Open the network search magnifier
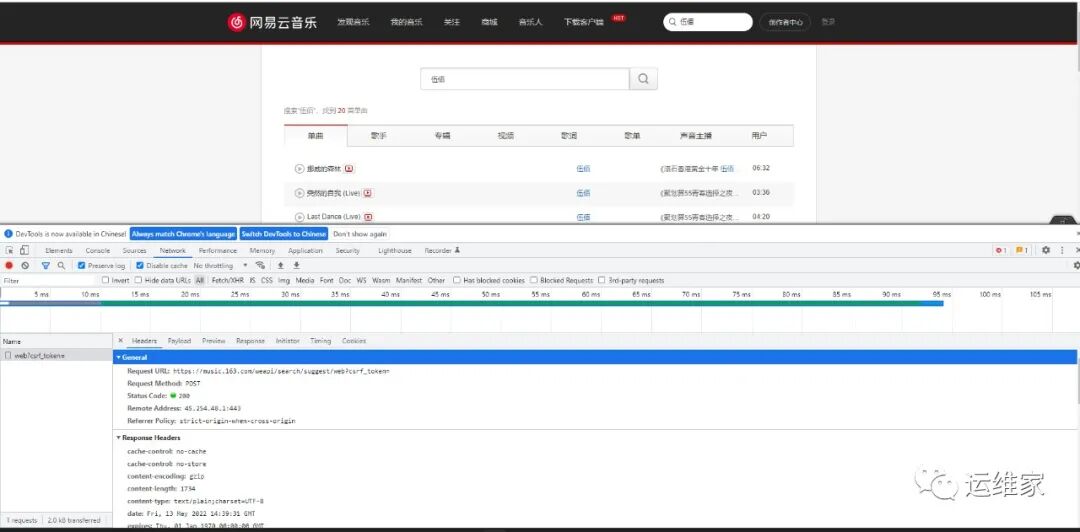This screenshot has width=1080, height=532. coord(61,265)
